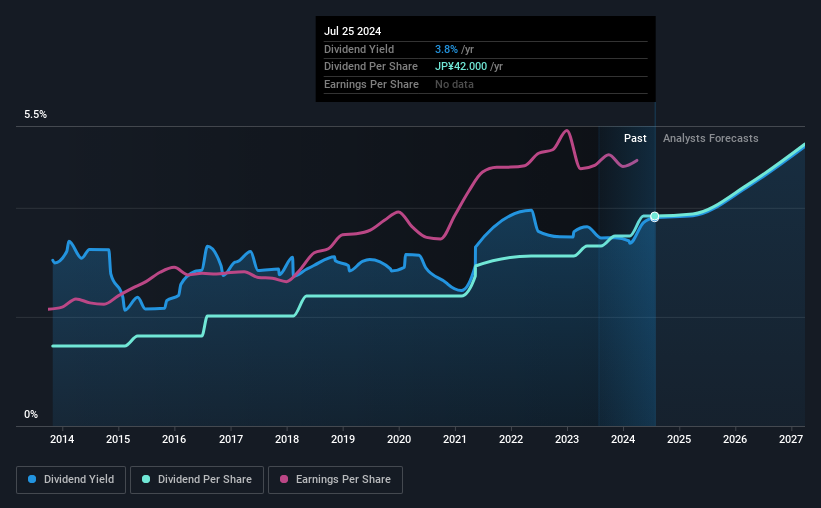
Task: Click the pink Earnings Per Share legend dot
Action: tap(284, 479)
